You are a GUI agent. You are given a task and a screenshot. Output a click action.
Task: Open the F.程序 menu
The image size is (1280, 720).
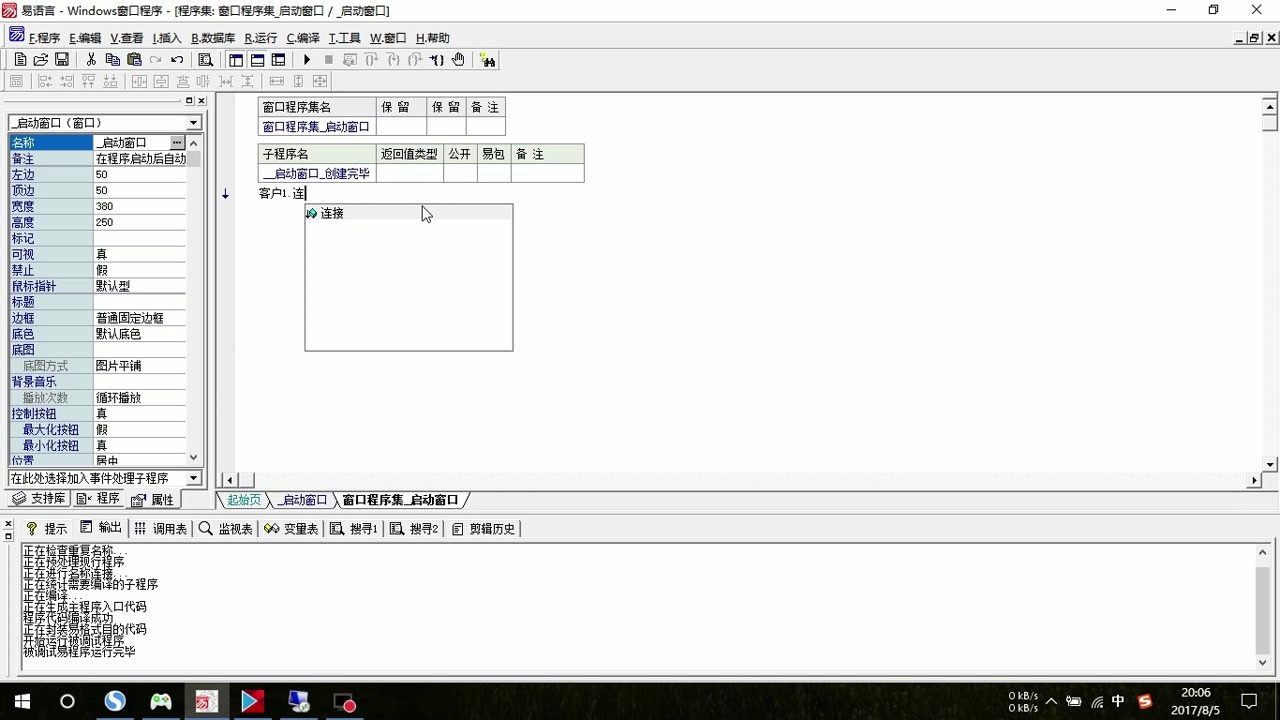pos(44,38)
